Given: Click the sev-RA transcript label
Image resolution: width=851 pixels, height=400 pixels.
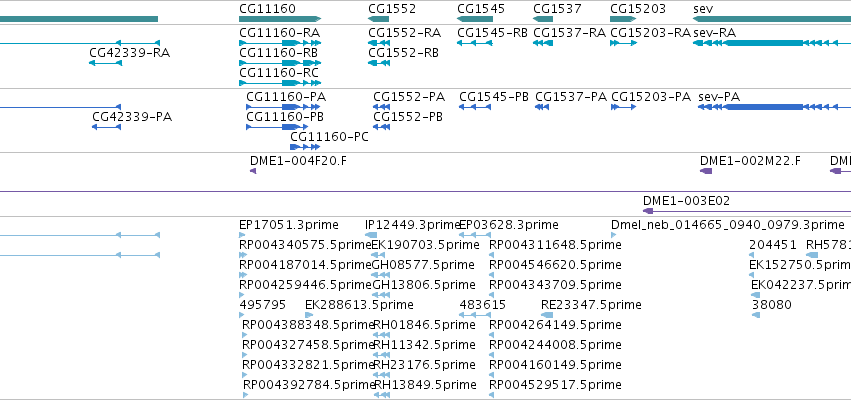Looking at the screenshot, I should 715,33.
